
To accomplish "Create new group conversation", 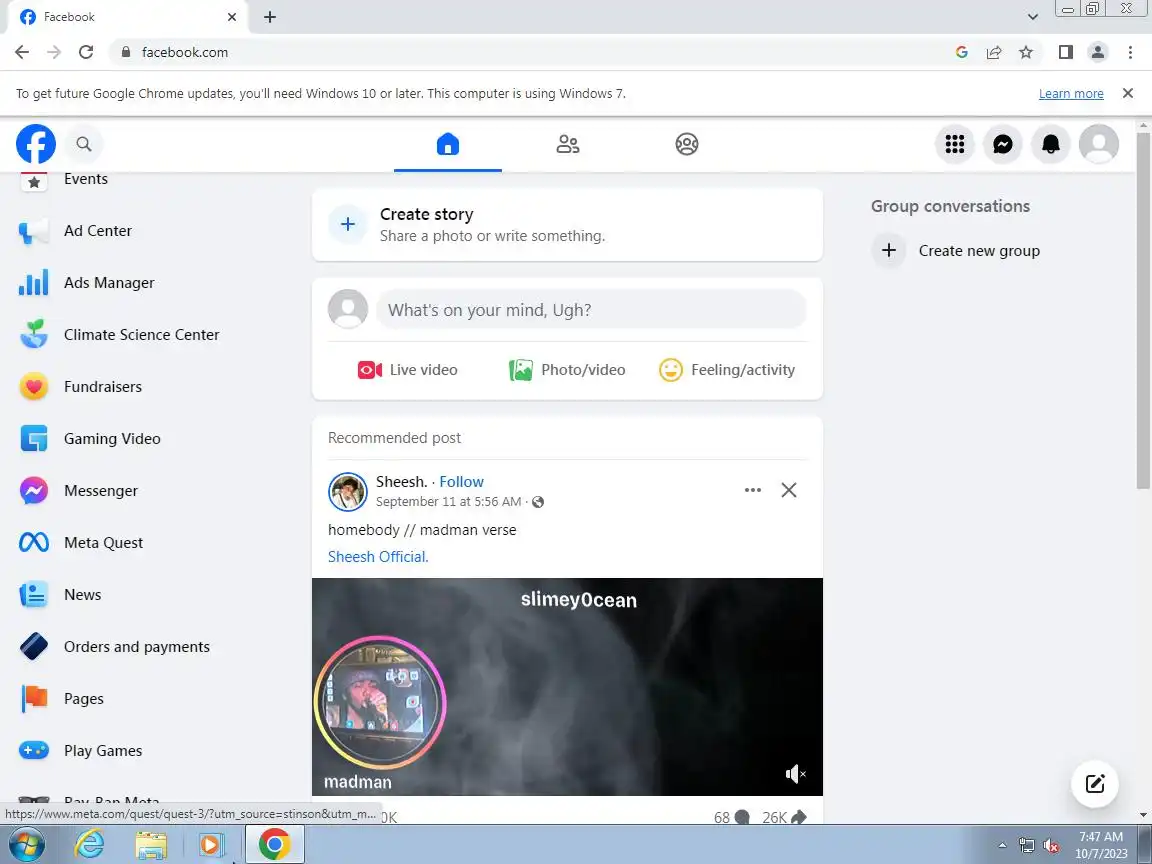I will 956,251.
